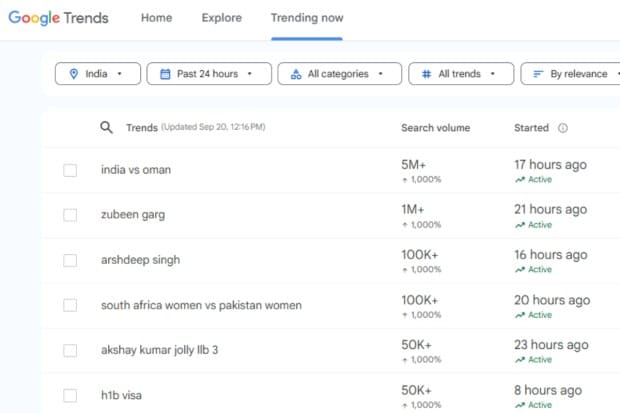Viewport: 620px width, 413px height.
Task: Open the akshay kumar jolly llb 3 trend
Action: (159, 350)
